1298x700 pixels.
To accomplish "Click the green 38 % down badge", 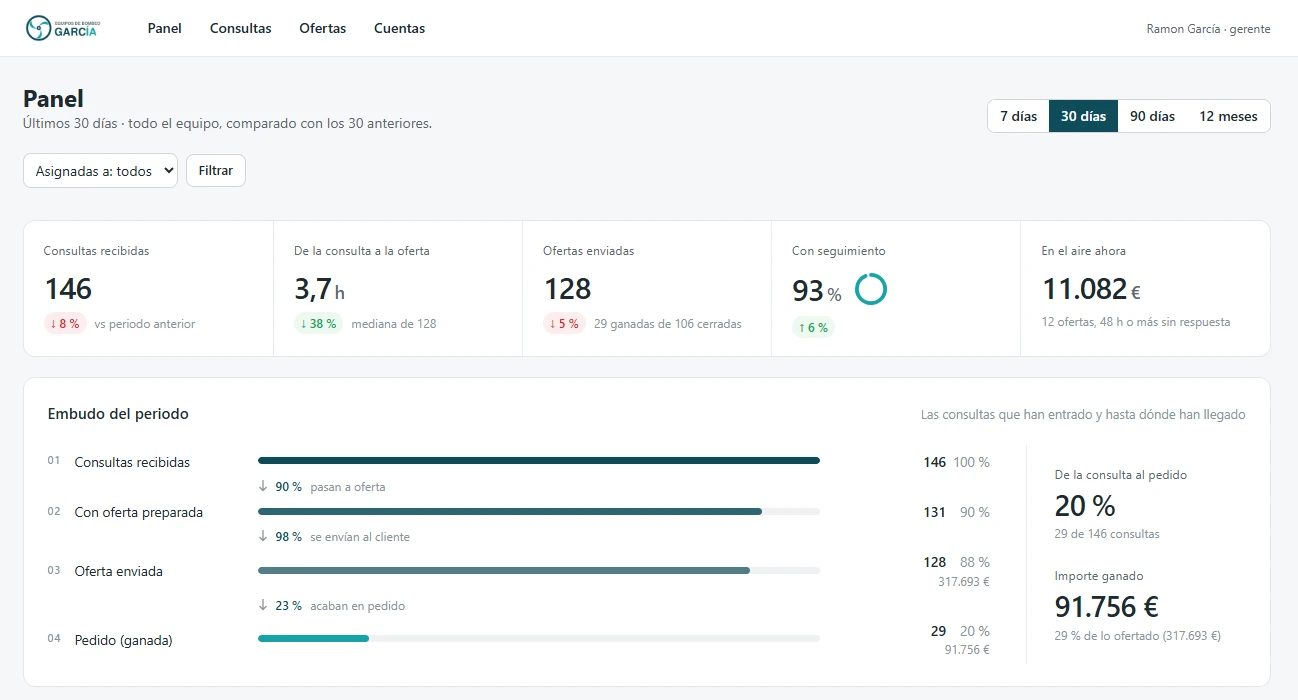I will click(x=318, y=324).
